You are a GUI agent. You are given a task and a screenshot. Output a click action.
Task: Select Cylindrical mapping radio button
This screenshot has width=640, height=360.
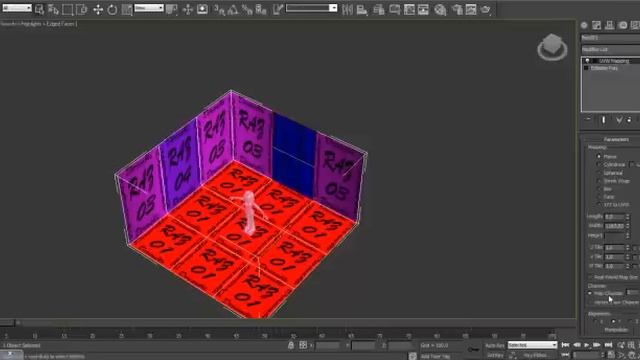(x=599, y=164)
